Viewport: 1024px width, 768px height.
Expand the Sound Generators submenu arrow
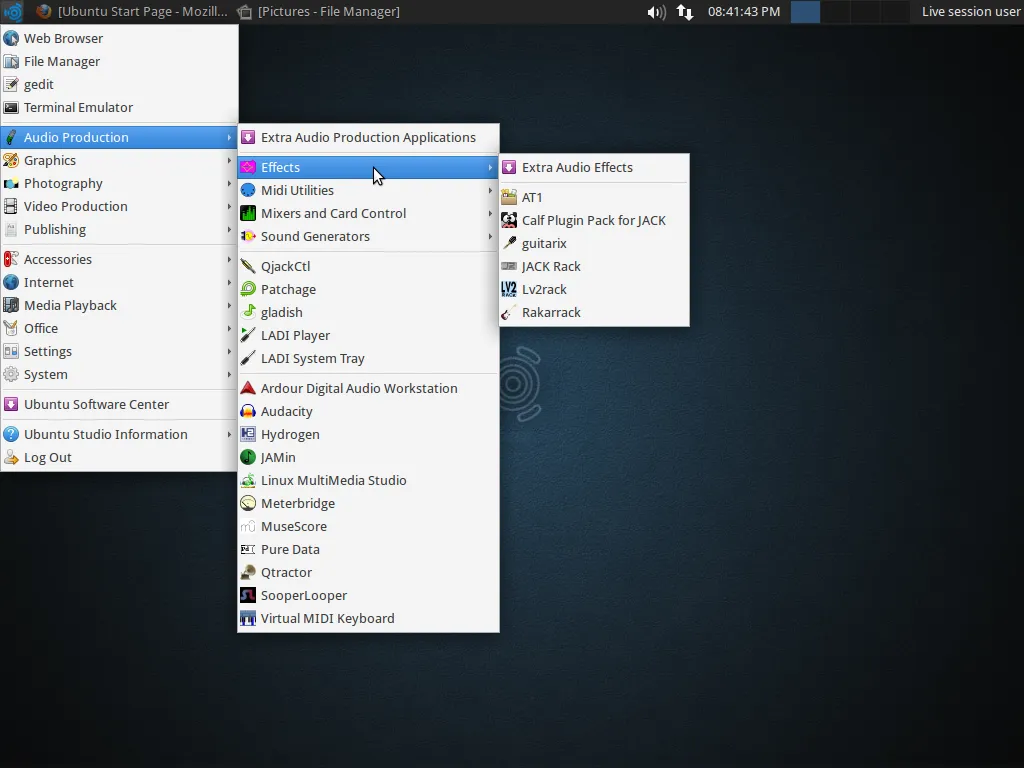coord(490,236)
